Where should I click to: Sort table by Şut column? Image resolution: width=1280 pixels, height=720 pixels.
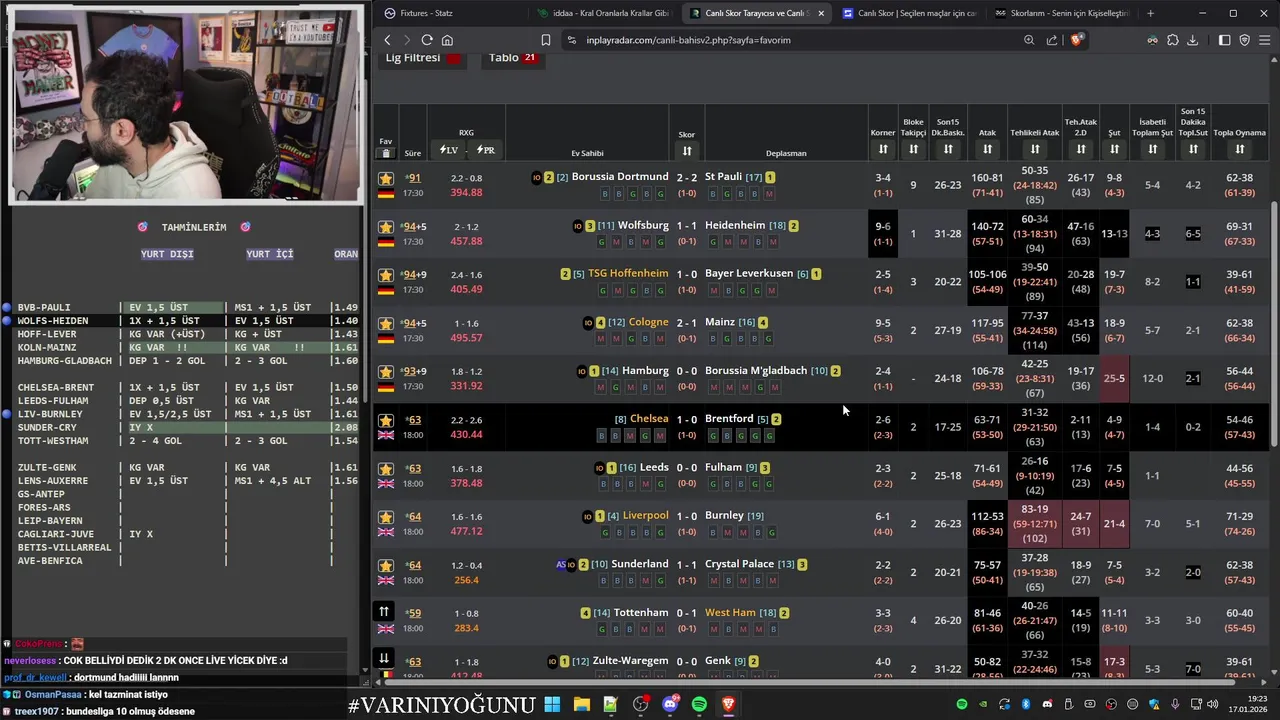1114,149
